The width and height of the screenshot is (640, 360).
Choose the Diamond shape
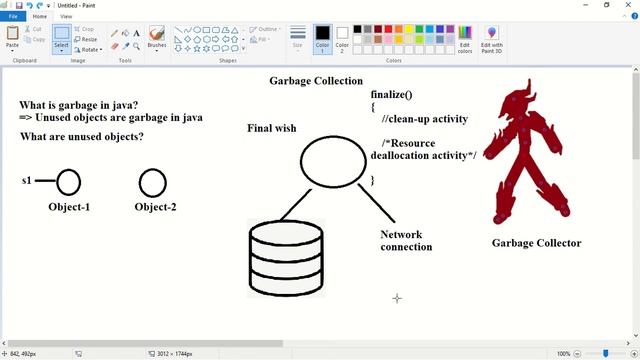[187, 39]
